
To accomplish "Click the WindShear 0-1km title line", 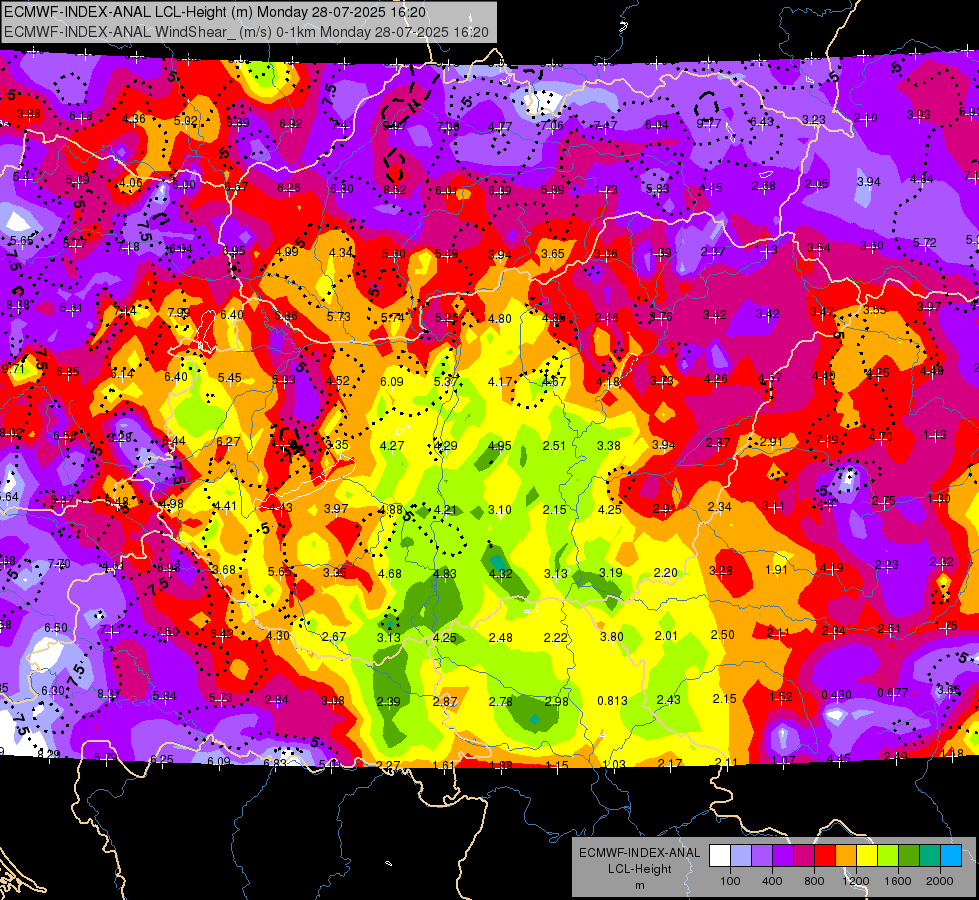I will pyautogui.click(x=247, y=32).
